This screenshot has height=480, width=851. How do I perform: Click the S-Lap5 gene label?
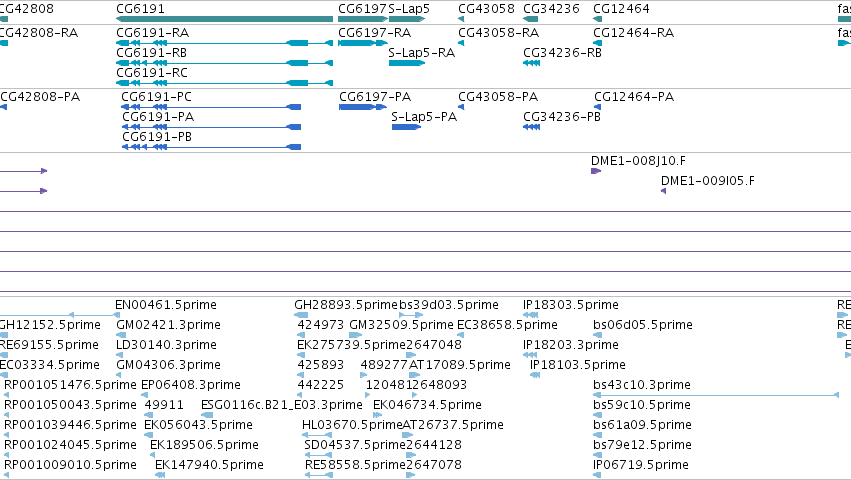[409, 9]
